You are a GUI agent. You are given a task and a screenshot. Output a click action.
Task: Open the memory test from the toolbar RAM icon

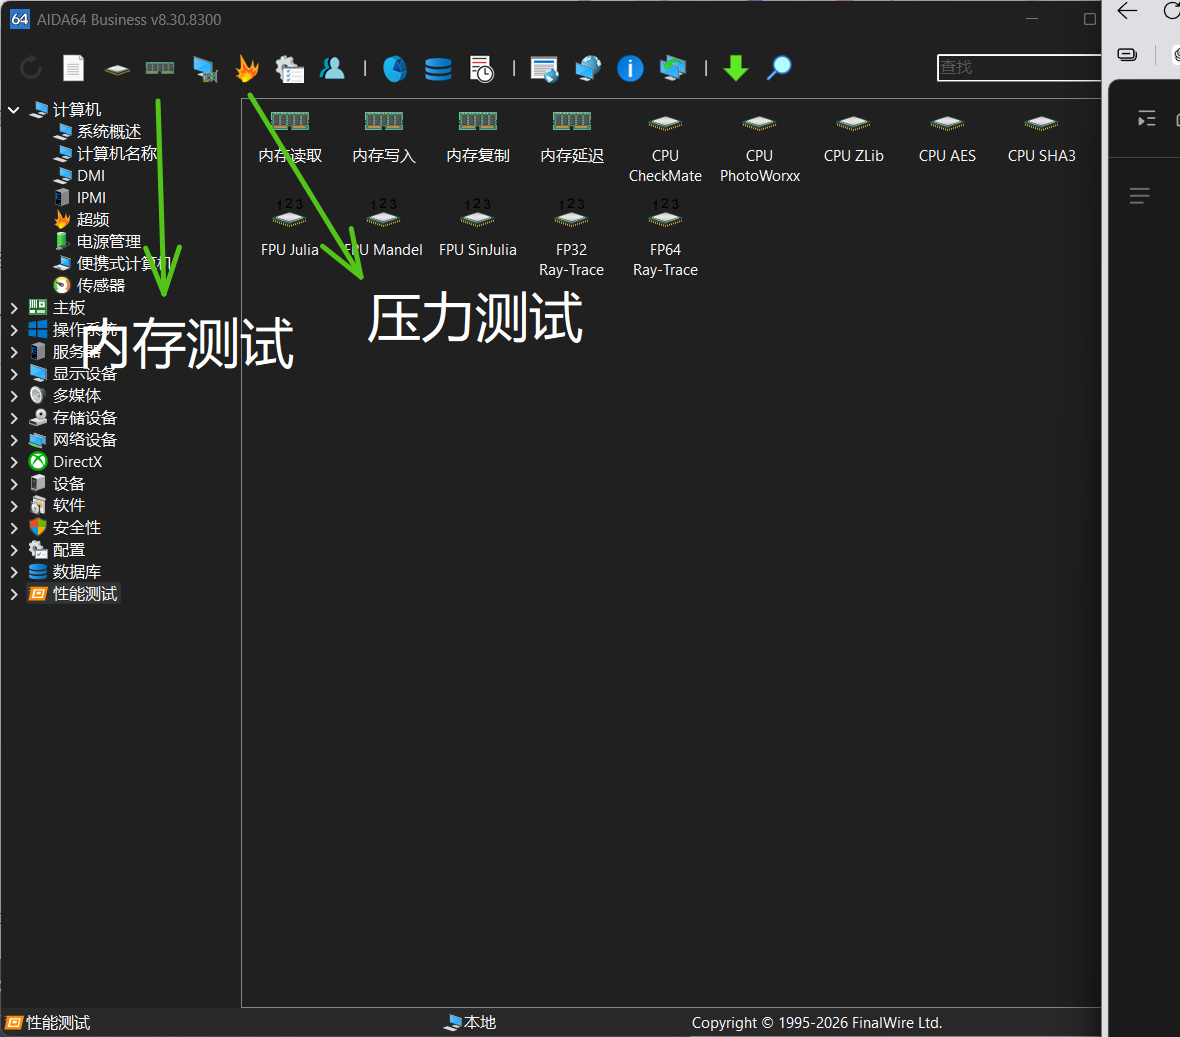click(x=160, y=68)
